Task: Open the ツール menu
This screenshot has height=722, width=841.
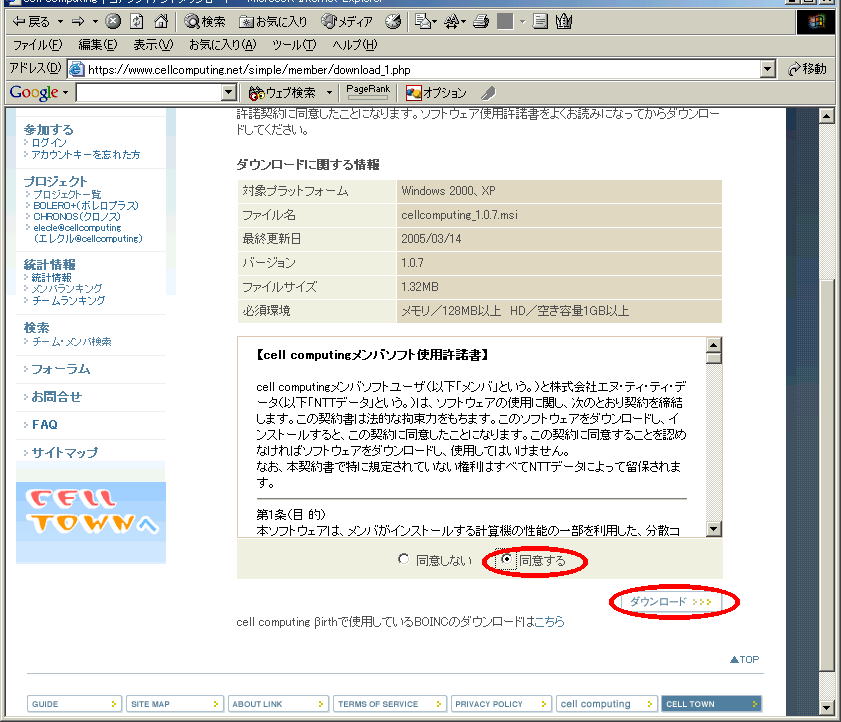Action: click(x=294, y=45)
